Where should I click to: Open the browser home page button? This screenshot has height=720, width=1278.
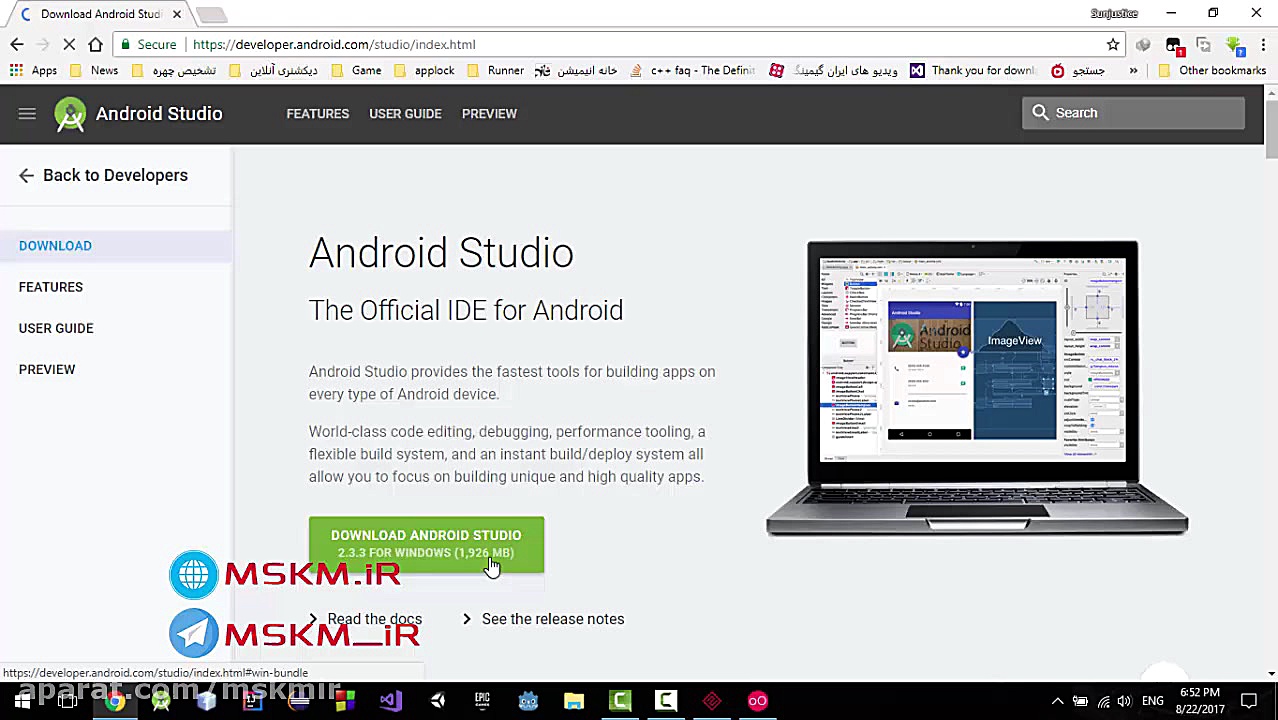[x=95, y=44]
